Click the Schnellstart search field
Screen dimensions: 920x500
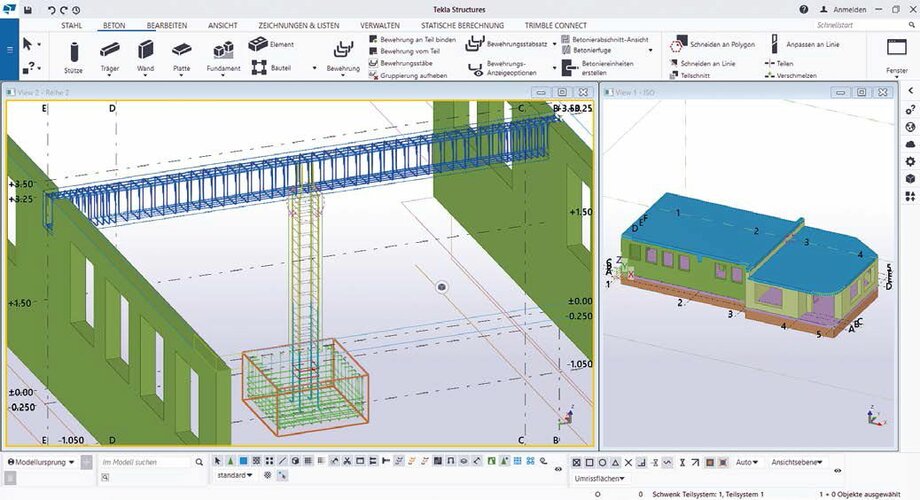(860, 25)
